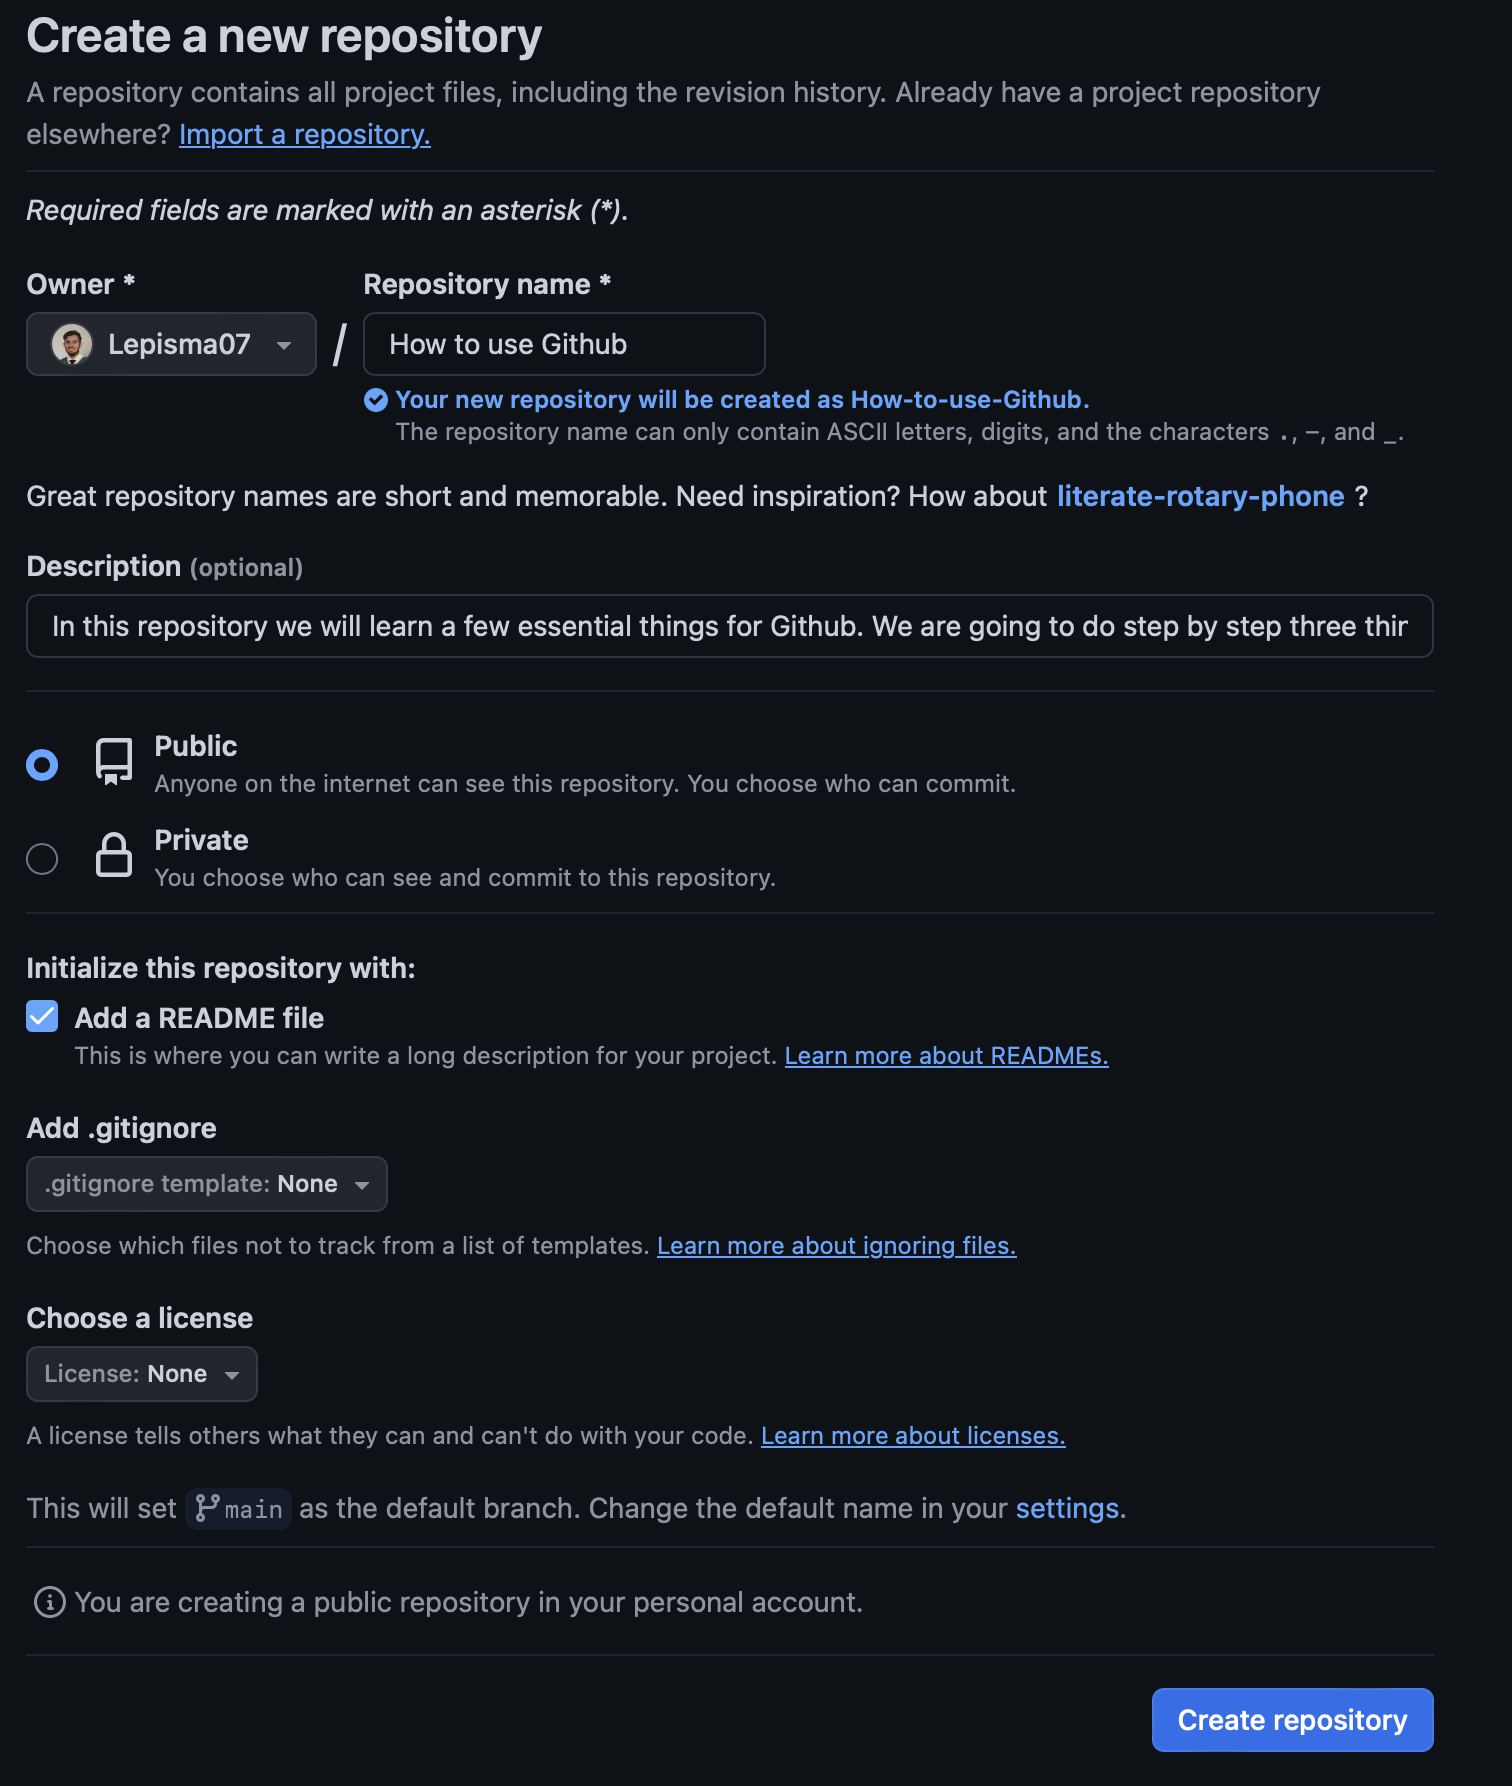Select the Public visibility radio button
The width and height of the screenshot is (1512, 1786).
pos(42,765)
